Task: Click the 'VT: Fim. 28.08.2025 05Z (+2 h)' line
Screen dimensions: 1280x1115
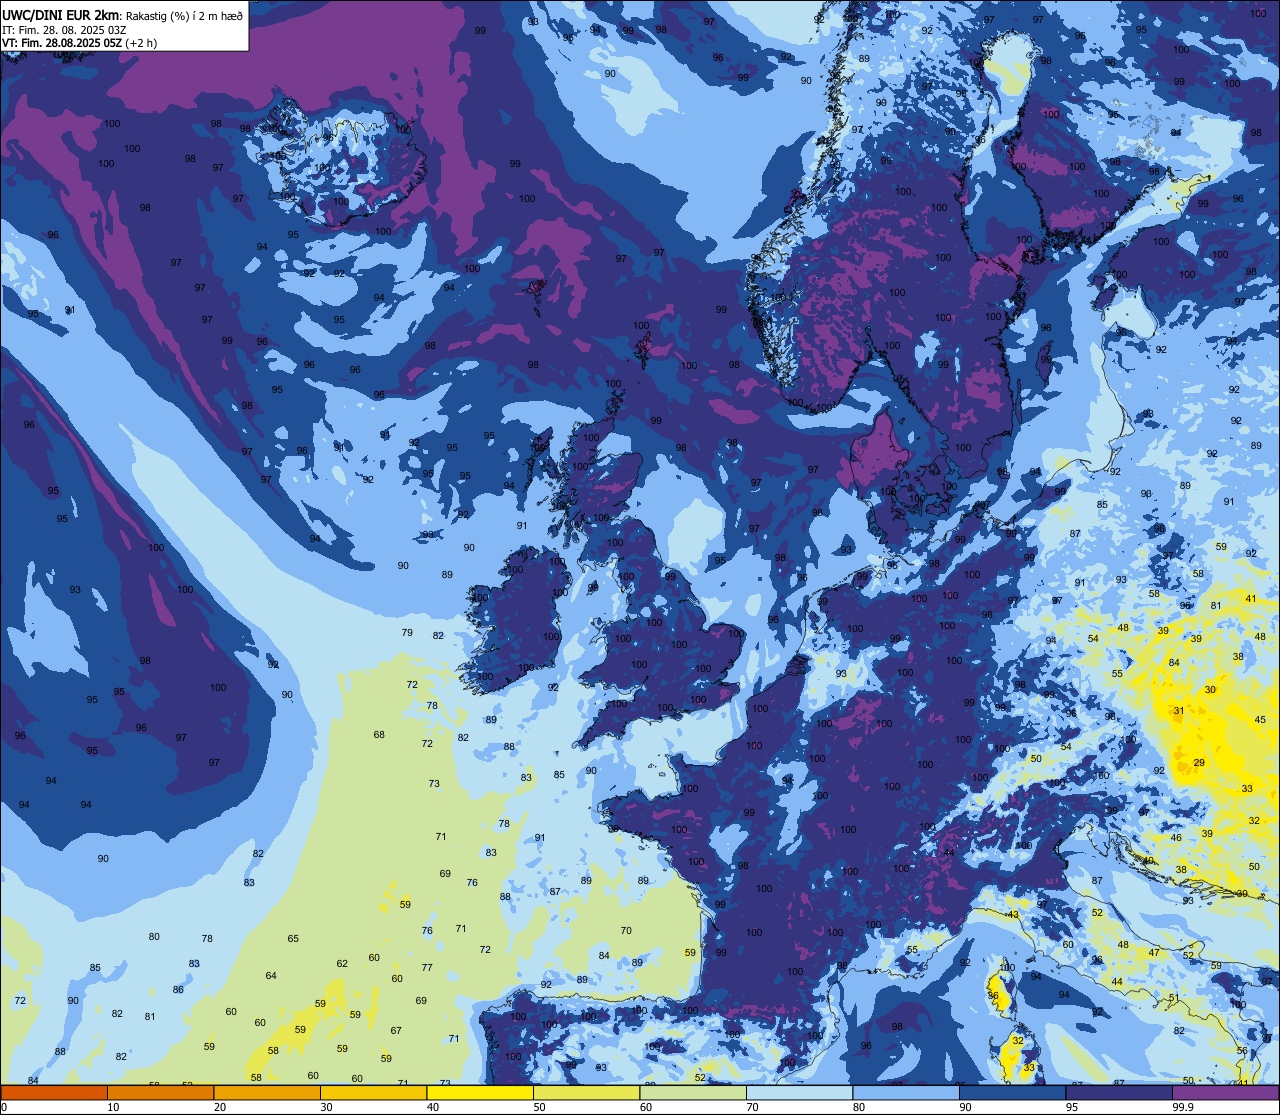Action: (79, 43)
